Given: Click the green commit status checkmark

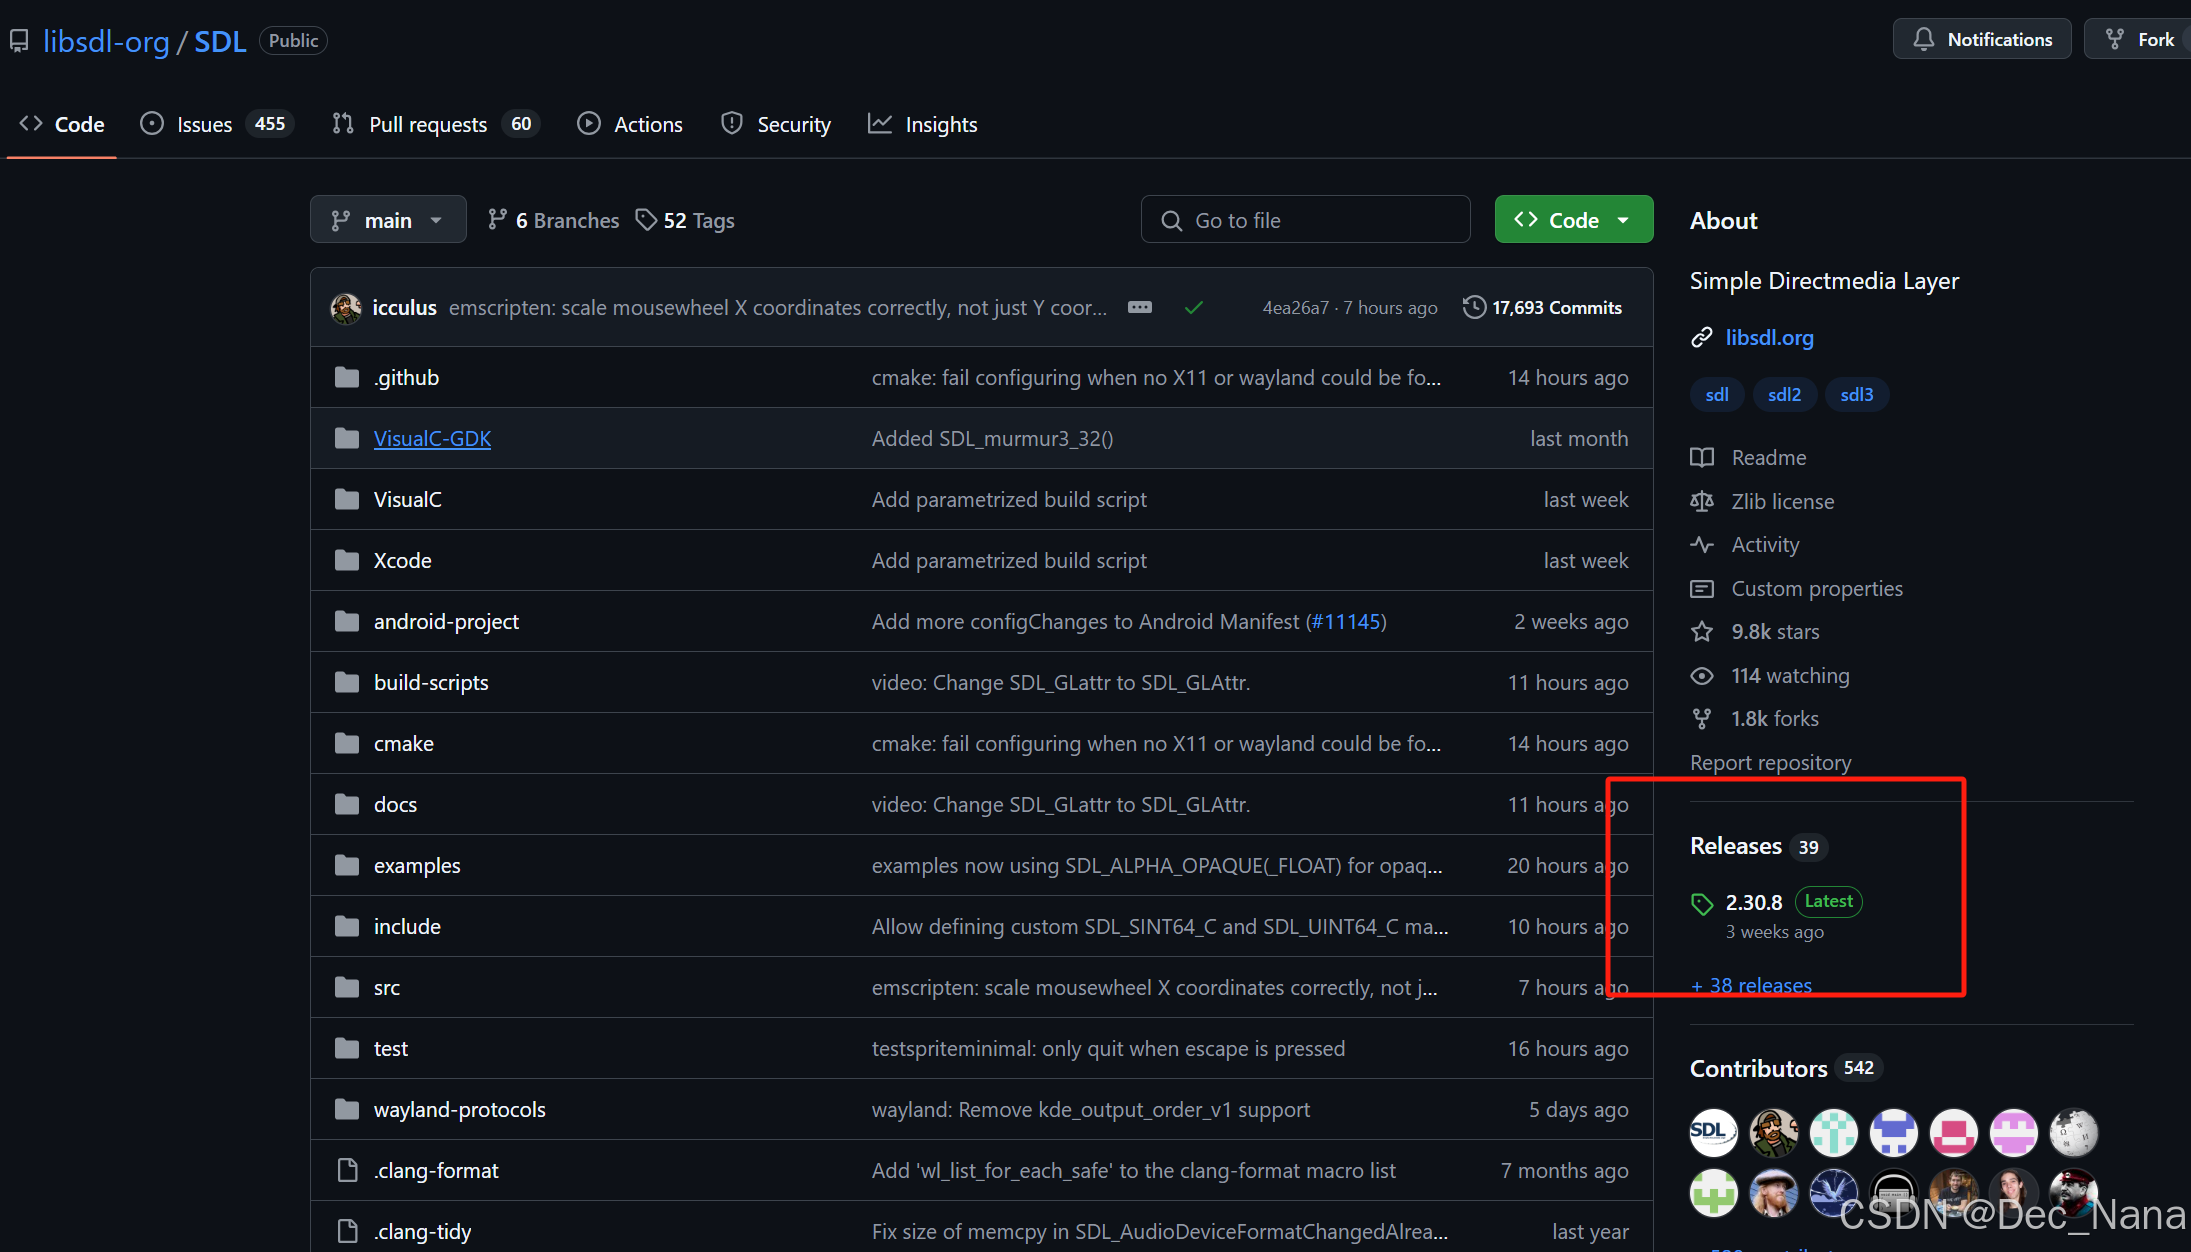Looking at the screenshot, I should pyautogui.click(x=1193, y=308).
